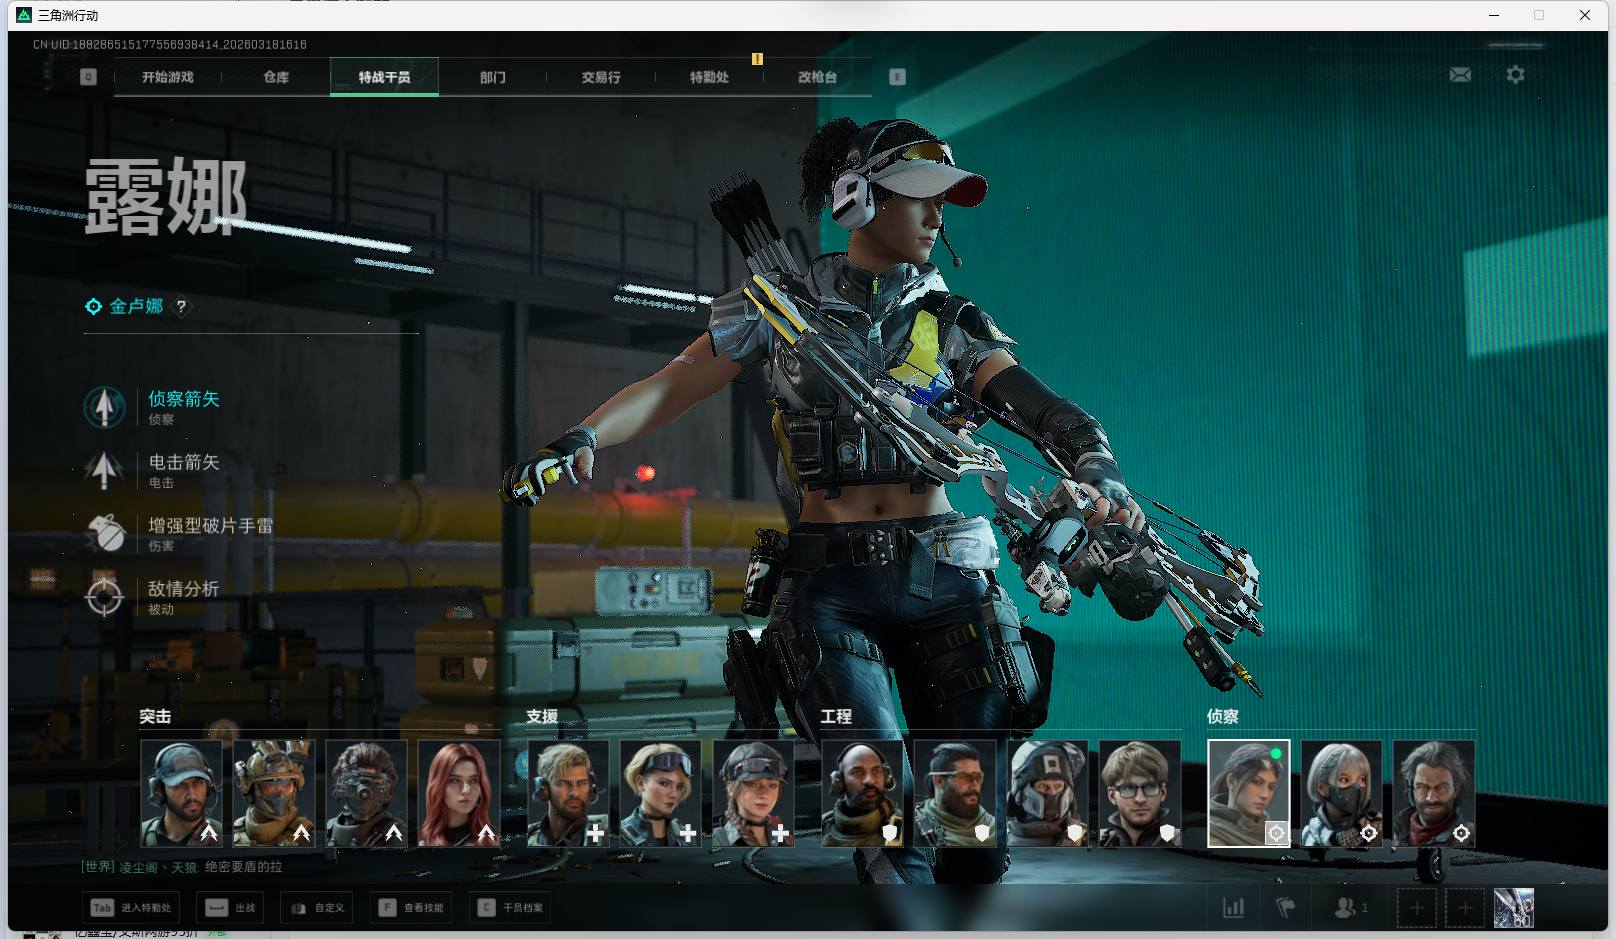The height and width of the screenshot is (939, 1616).
Task: Switch to the 仓库 tab
Action: (276, 77)
